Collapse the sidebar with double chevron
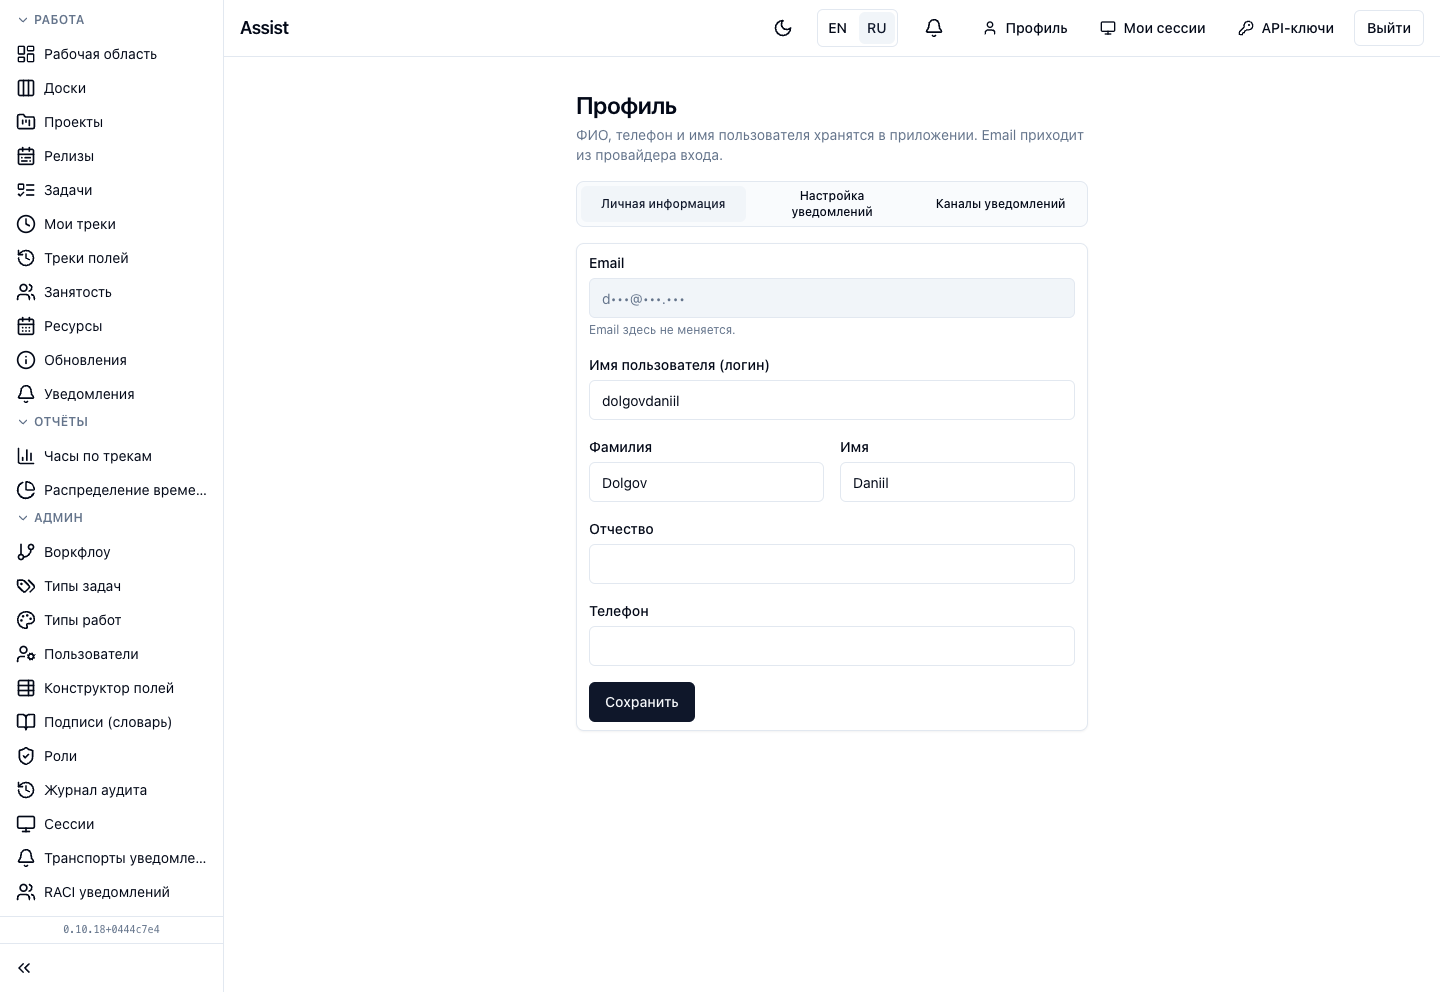This screenshot has width=1440, height=992. (x=24, y=968)
